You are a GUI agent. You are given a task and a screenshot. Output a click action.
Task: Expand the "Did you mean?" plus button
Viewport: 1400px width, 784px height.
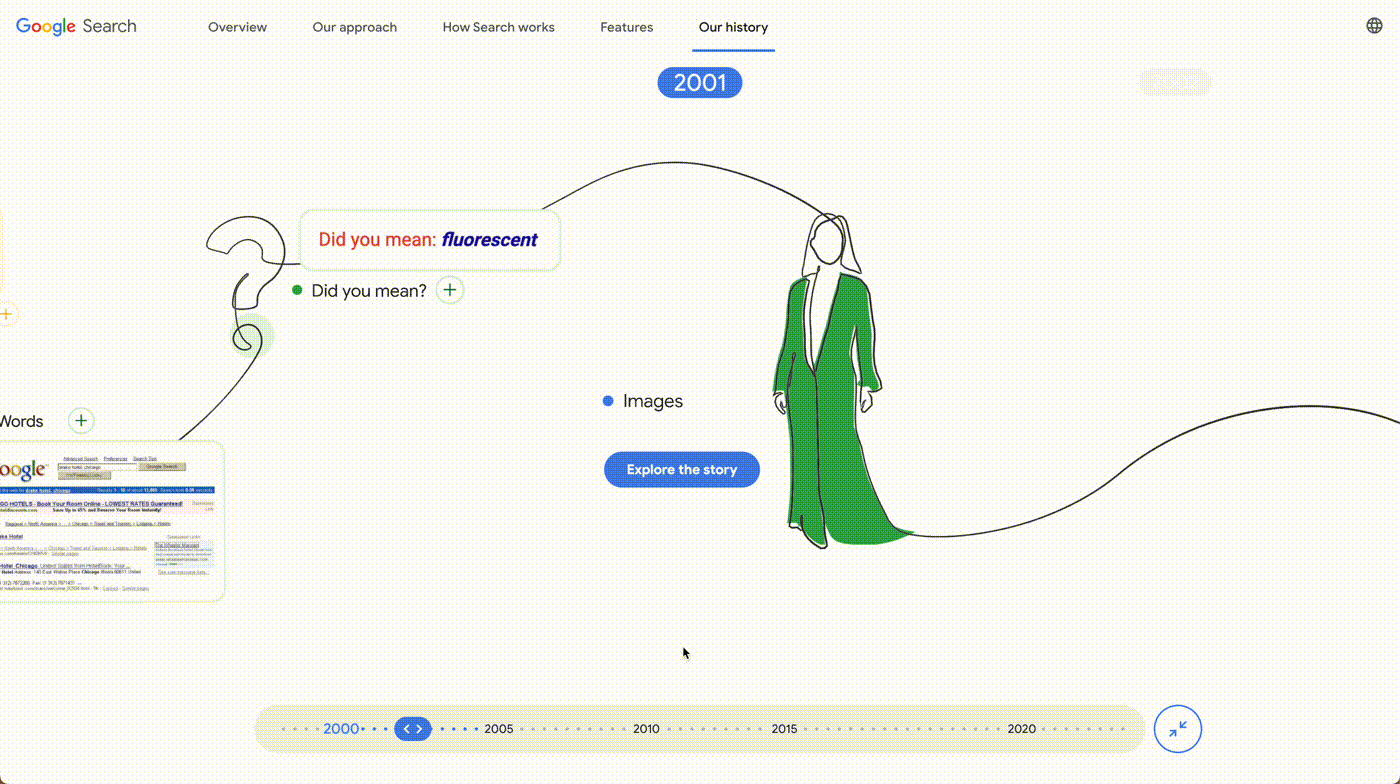pyautogui.click(x=450, y=290)
